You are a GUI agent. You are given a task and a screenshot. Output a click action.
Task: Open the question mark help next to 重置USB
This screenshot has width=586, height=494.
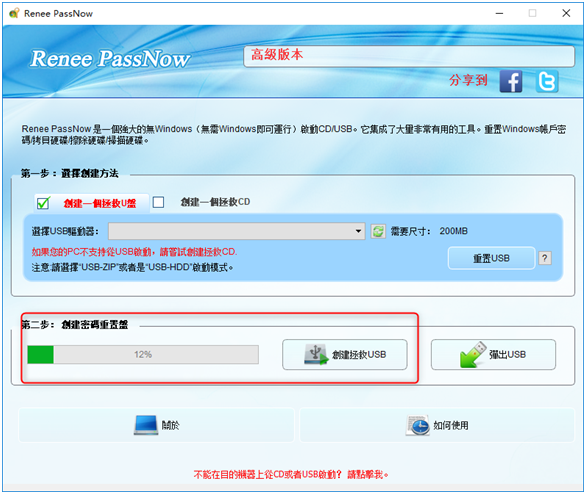tap(545, 258)
